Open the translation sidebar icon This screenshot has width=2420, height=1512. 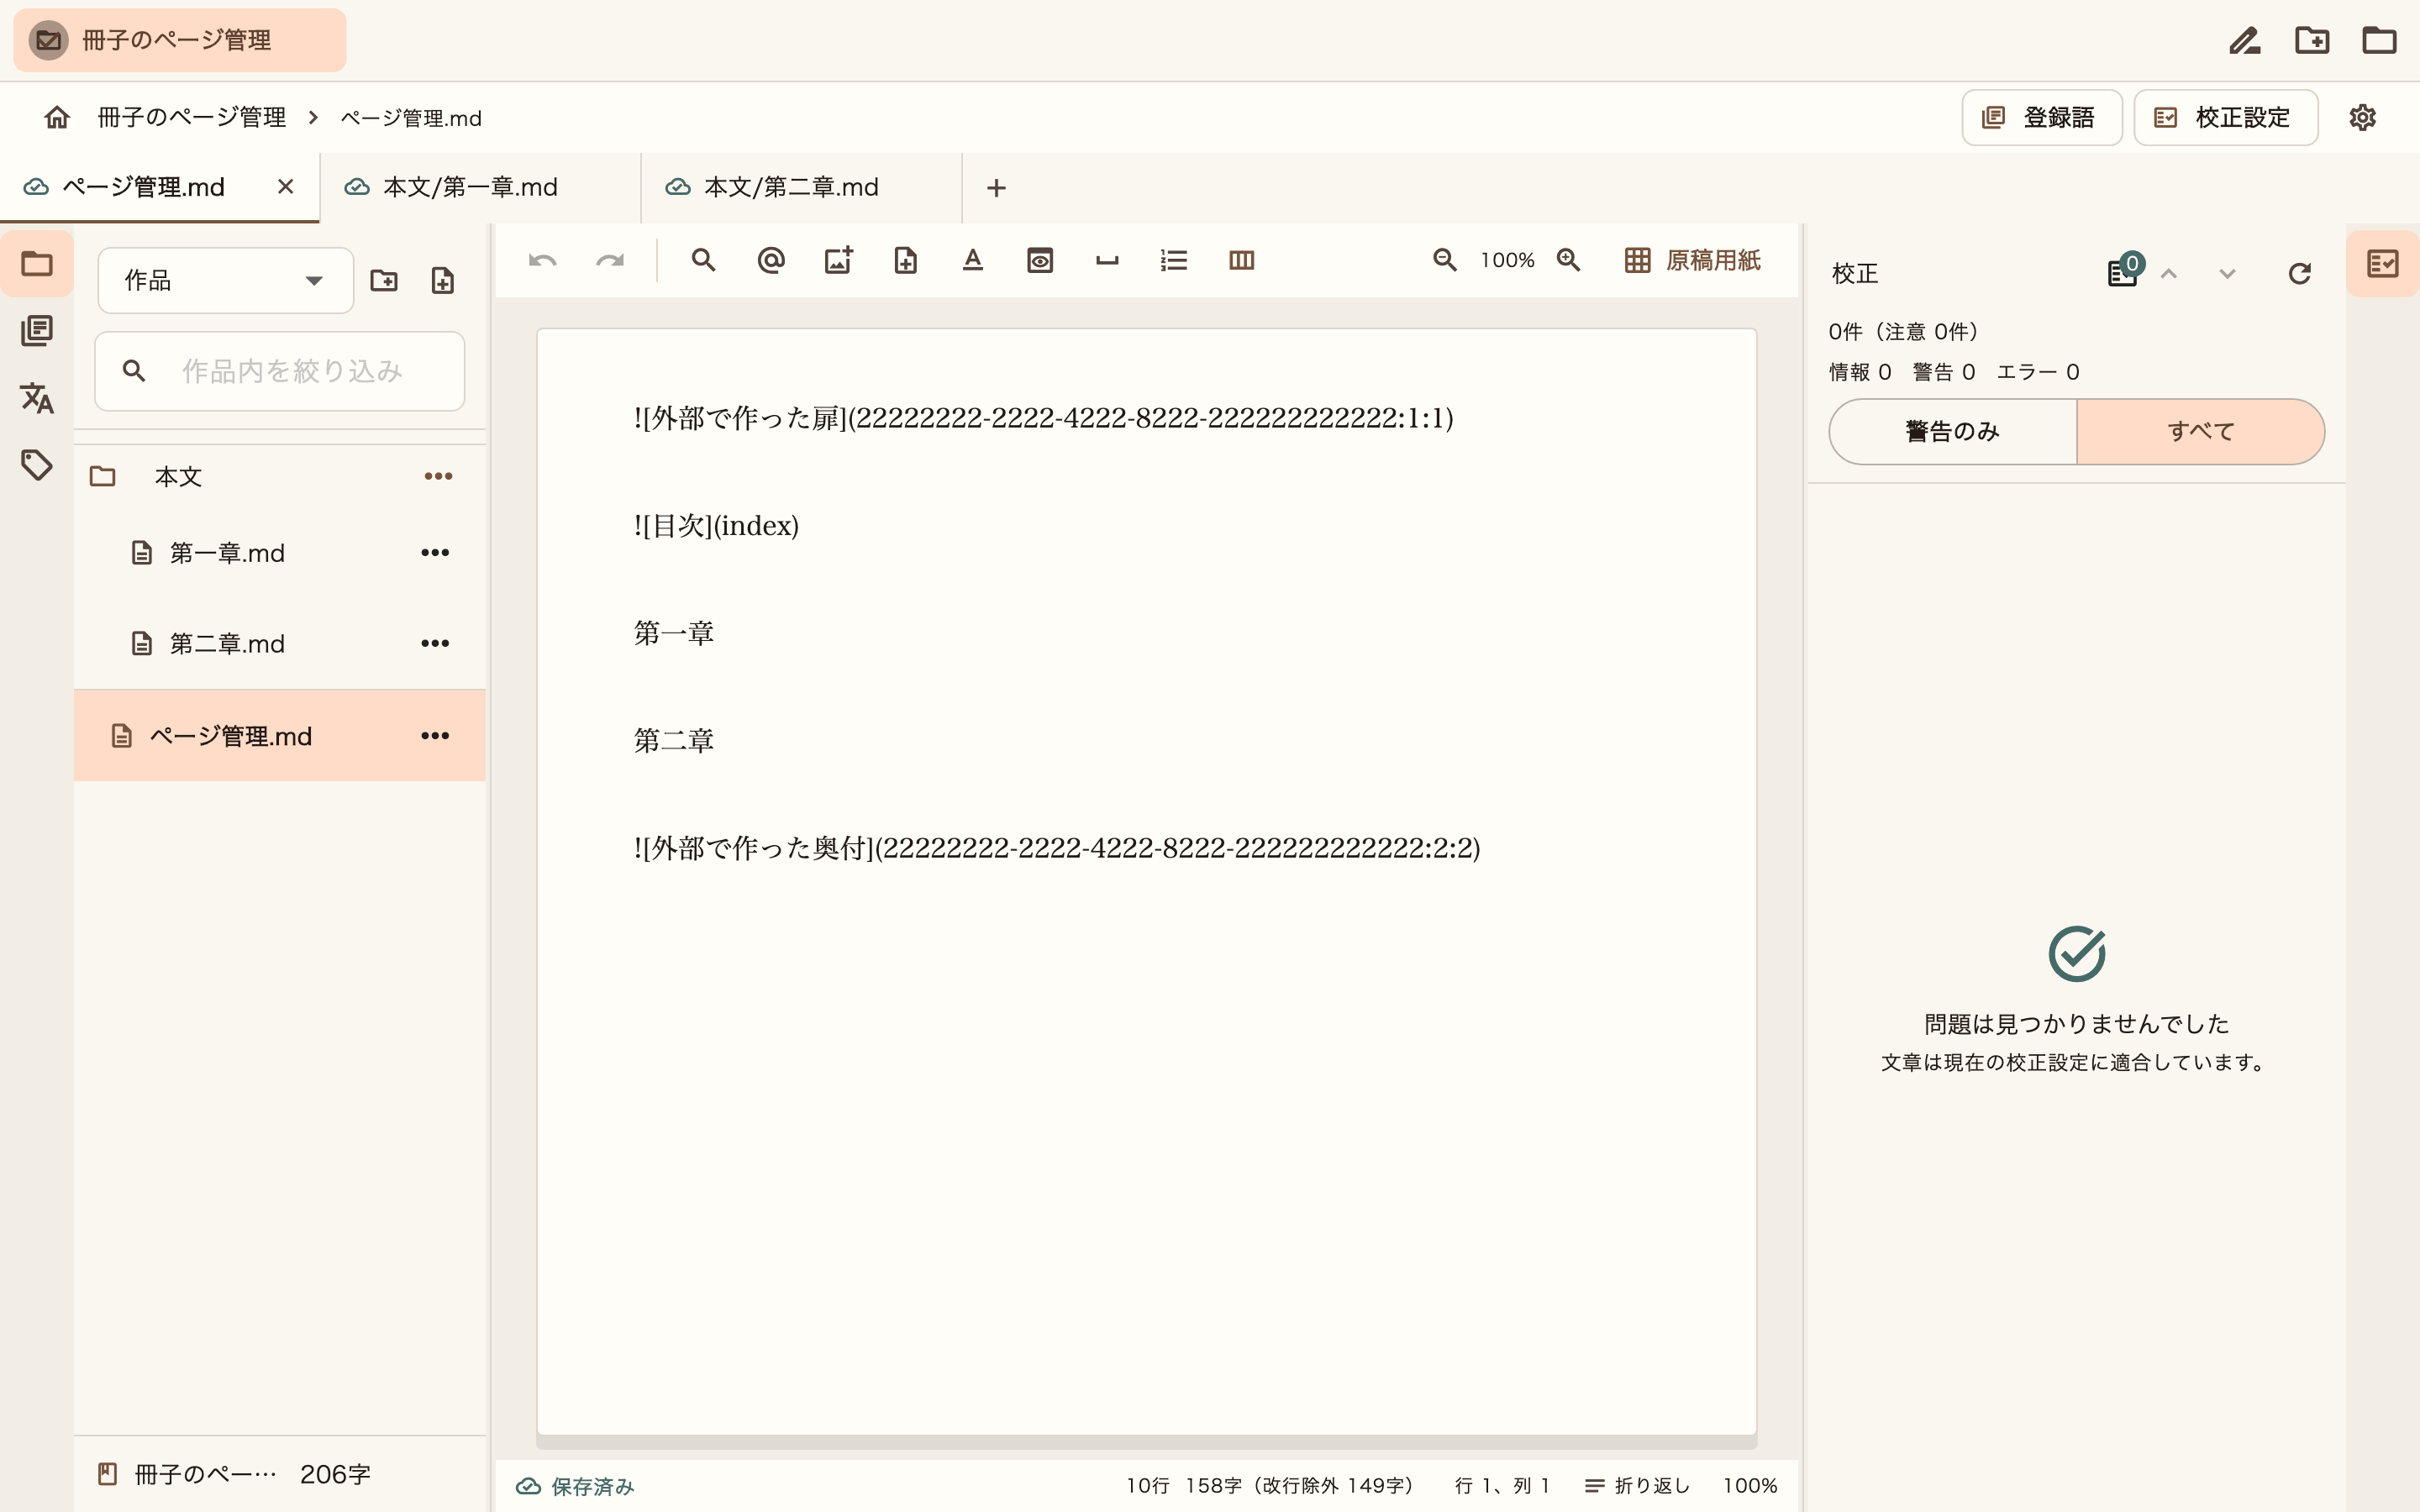pyautogui.click(x=37, y=398)
